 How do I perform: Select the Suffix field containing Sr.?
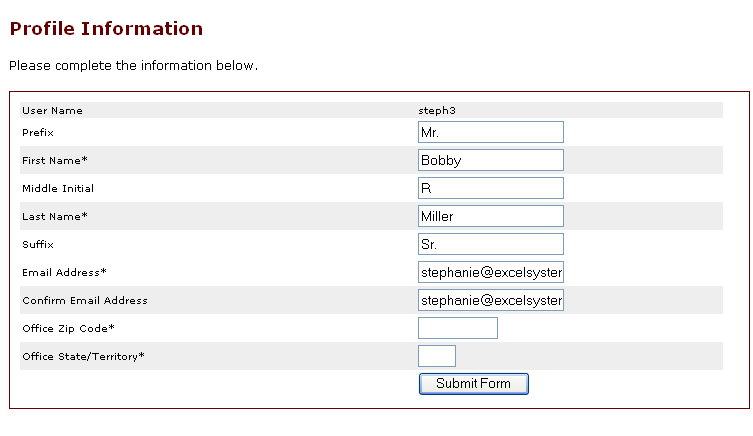click(x=491, y=244)
